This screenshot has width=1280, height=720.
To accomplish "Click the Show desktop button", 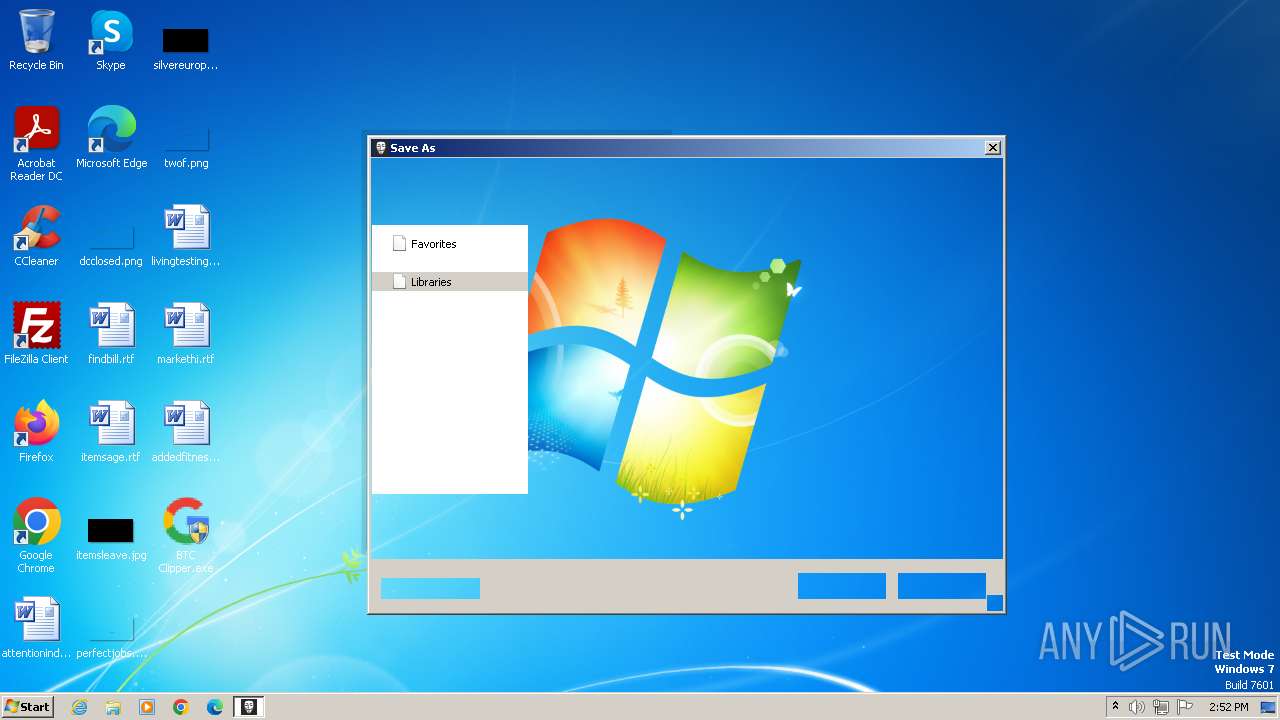I will (1270, 707).
